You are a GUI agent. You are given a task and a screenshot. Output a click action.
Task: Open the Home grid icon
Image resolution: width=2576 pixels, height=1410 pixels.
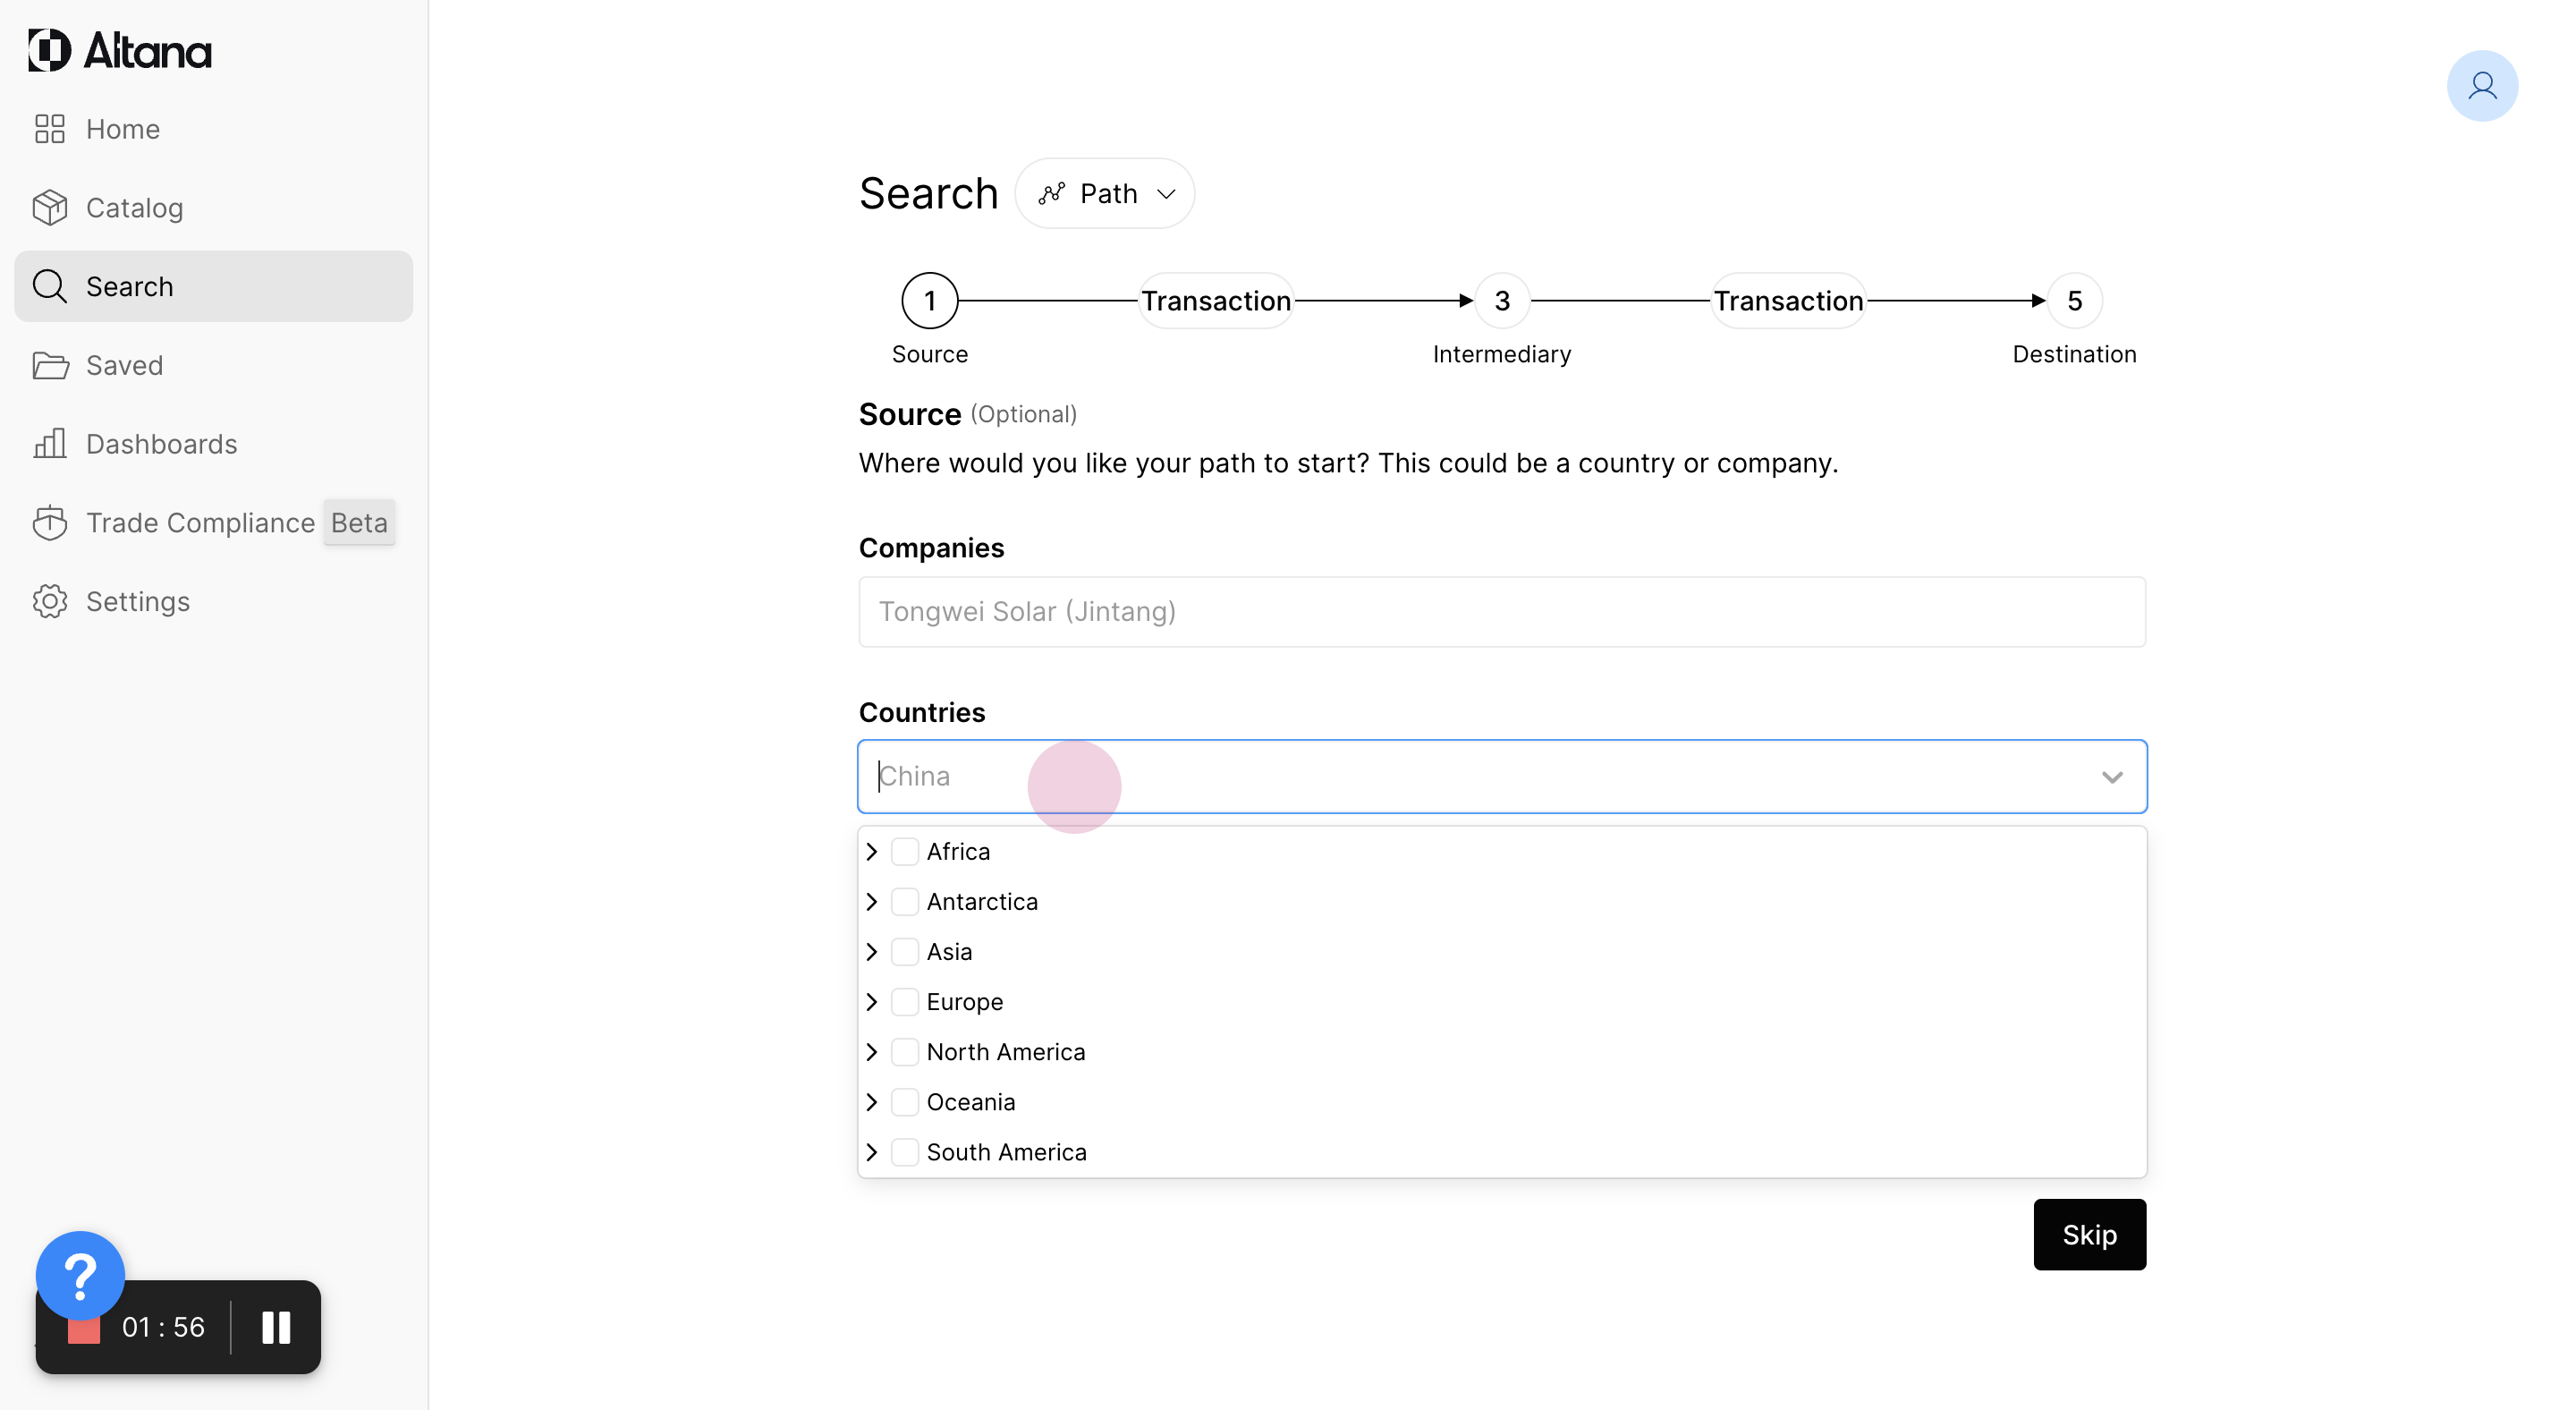tap(49, 129)
